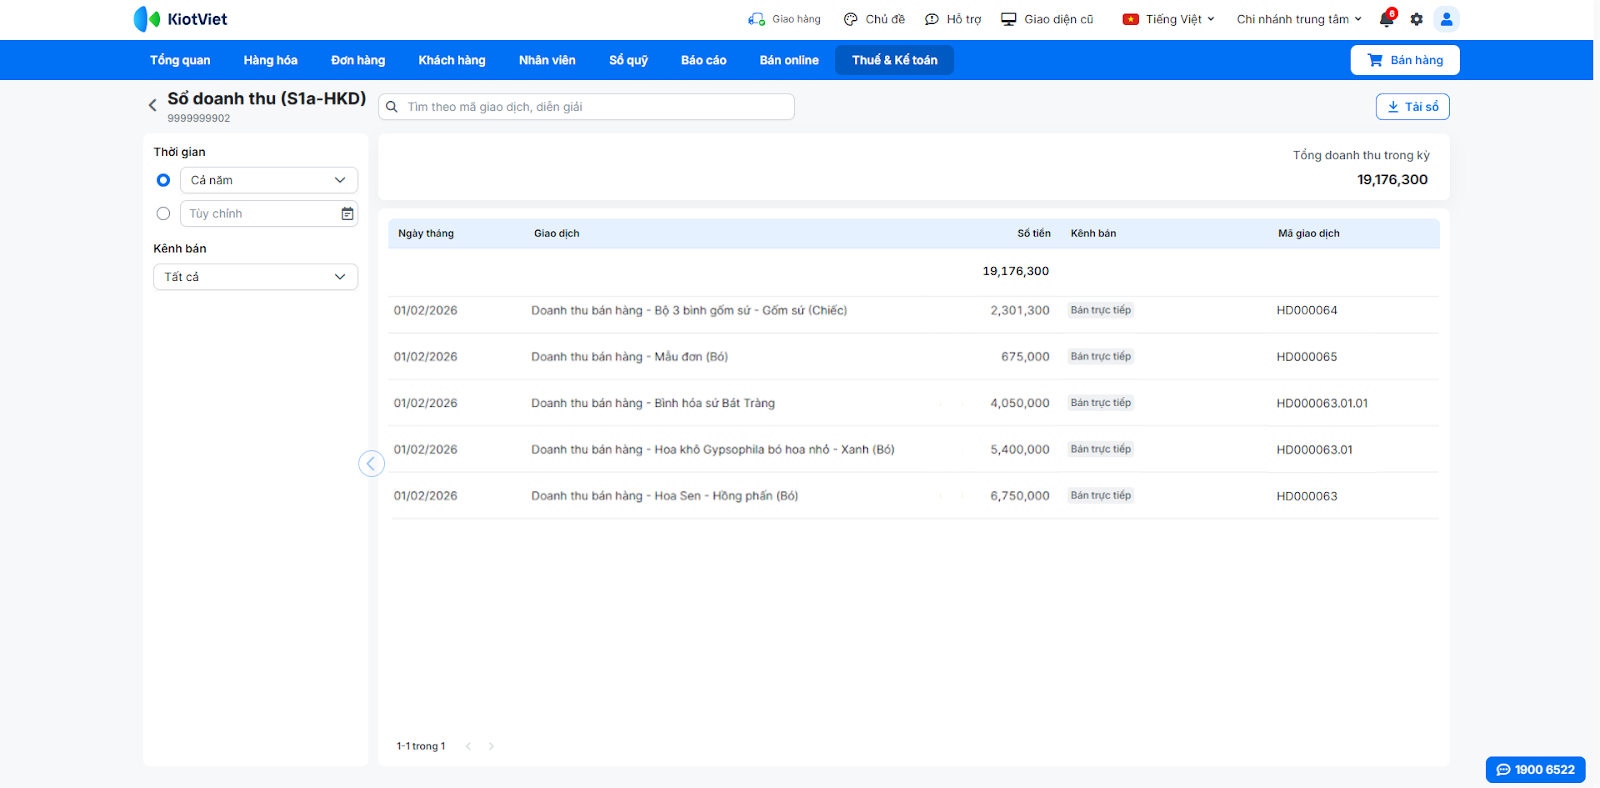The image size is (1600, 788).
Task: Select the Cả năm radio button
Action: coord(163,180)
